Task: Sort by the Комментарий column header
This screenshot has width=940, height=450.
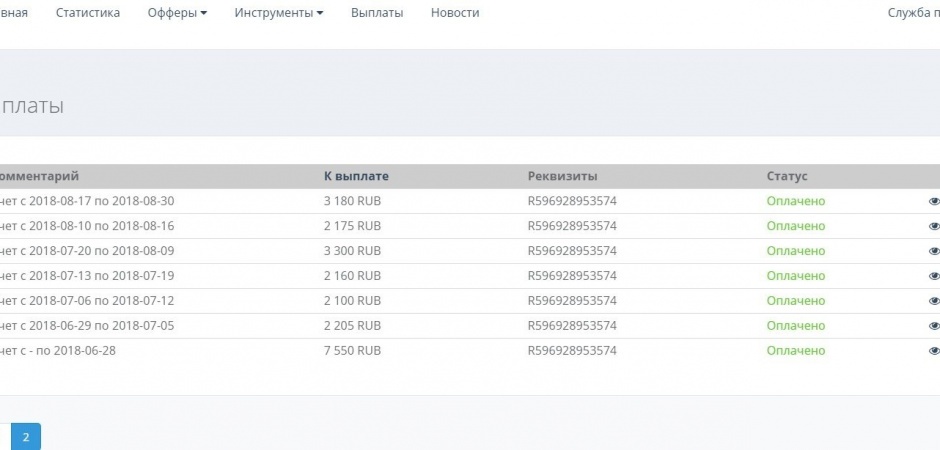Action: pos(39,176)
